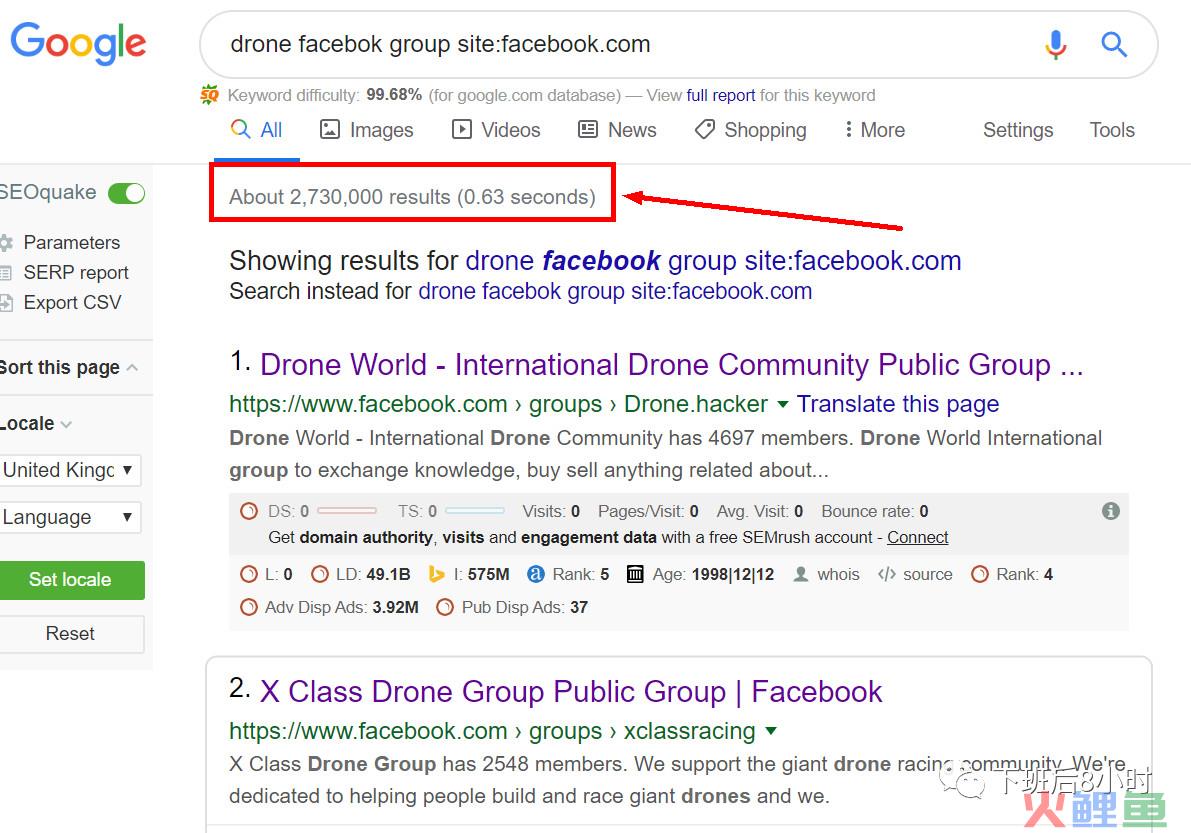The image size is (1191, 833).
Task: Open the info icon in SEOquake bar
Action: point(1110,511)
